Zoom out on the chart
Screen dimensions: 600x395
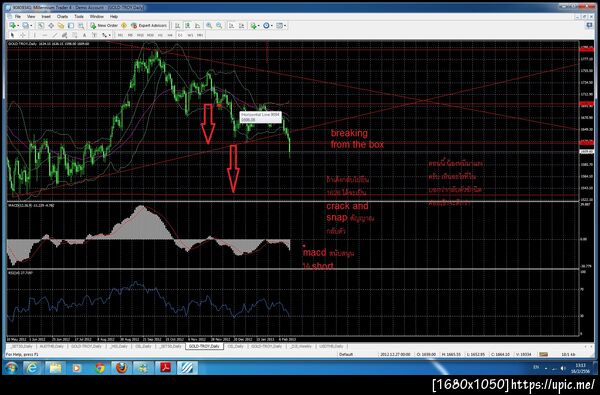coord(219,26)
